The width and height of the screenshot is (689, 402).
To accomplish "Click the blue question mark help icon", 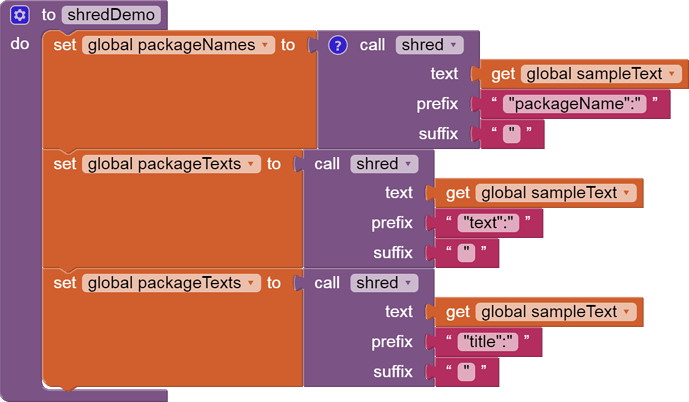I will click(x=337, y=45).
